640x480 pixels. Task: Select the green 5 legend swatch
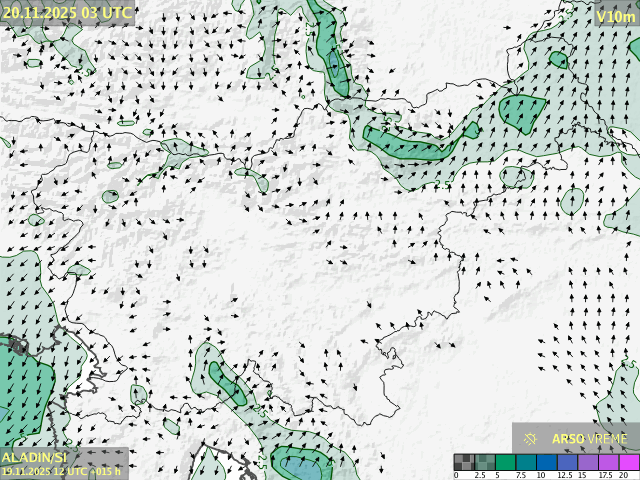505,462
